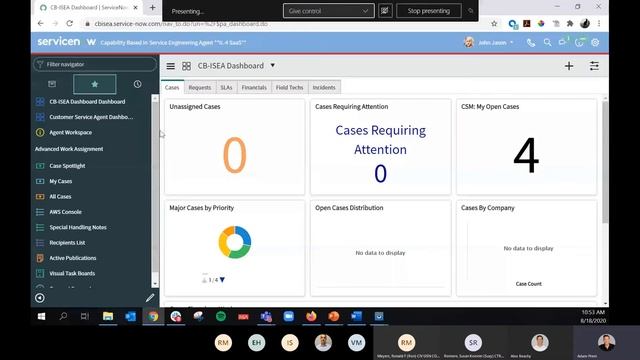Viewport: 640px width, 360px height.
Task: Switch to the Incidents tab
Action: [x=324, y=87]
